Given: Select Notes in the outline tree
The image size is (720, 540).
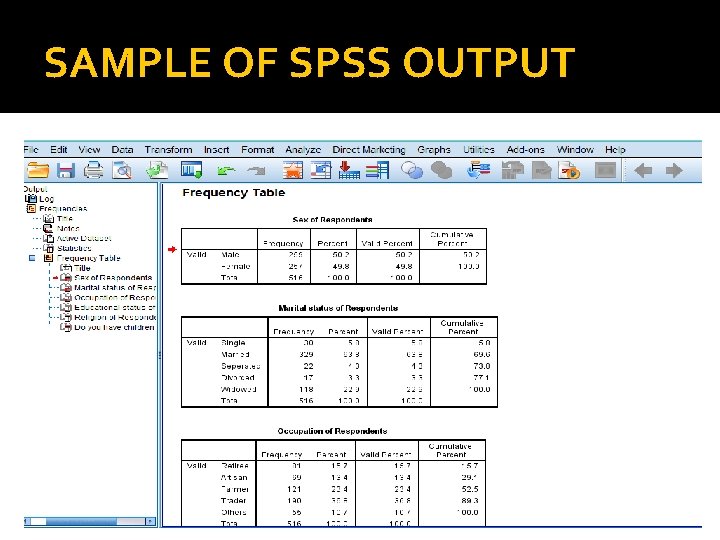Looking at the screenshot, I should click(68, 228).
